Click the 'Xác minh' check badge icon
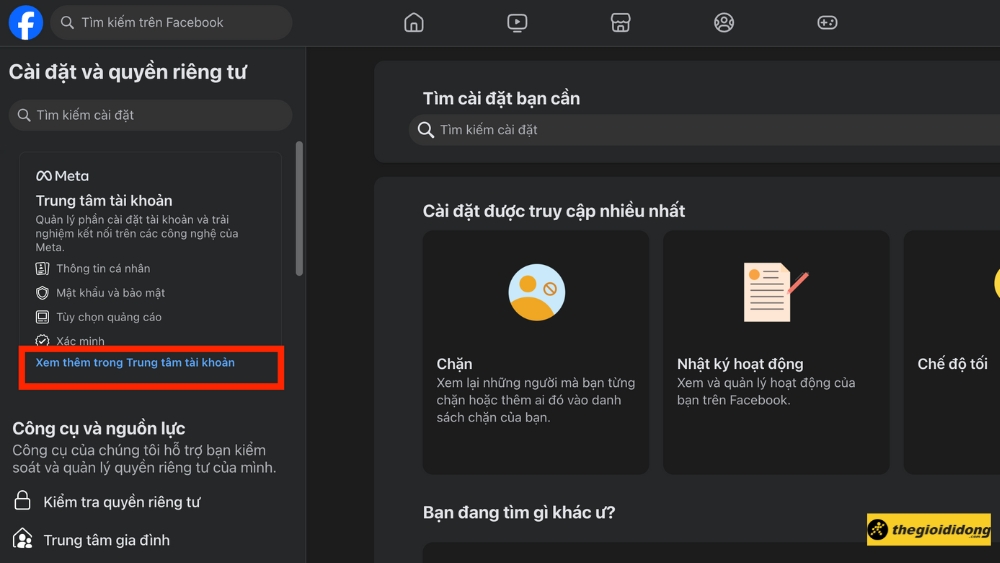Screen dimensions: 1000x563 click(42, 340)
